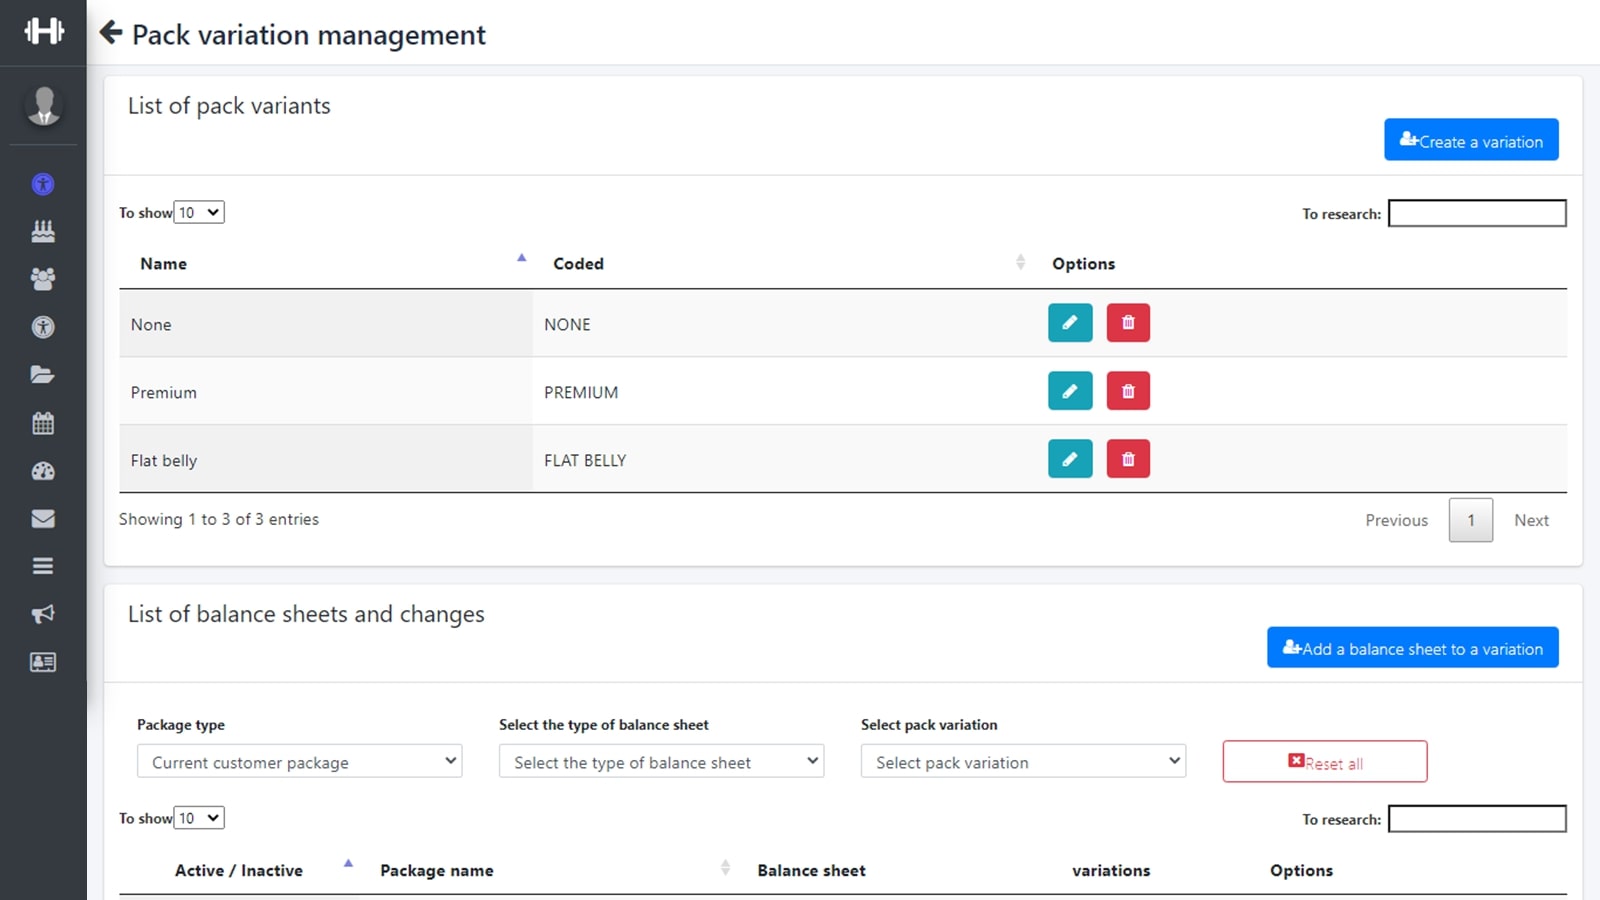Open the Package type dropdown
The height and width of the screenshot is (900, 1600).
coord(299,762)
